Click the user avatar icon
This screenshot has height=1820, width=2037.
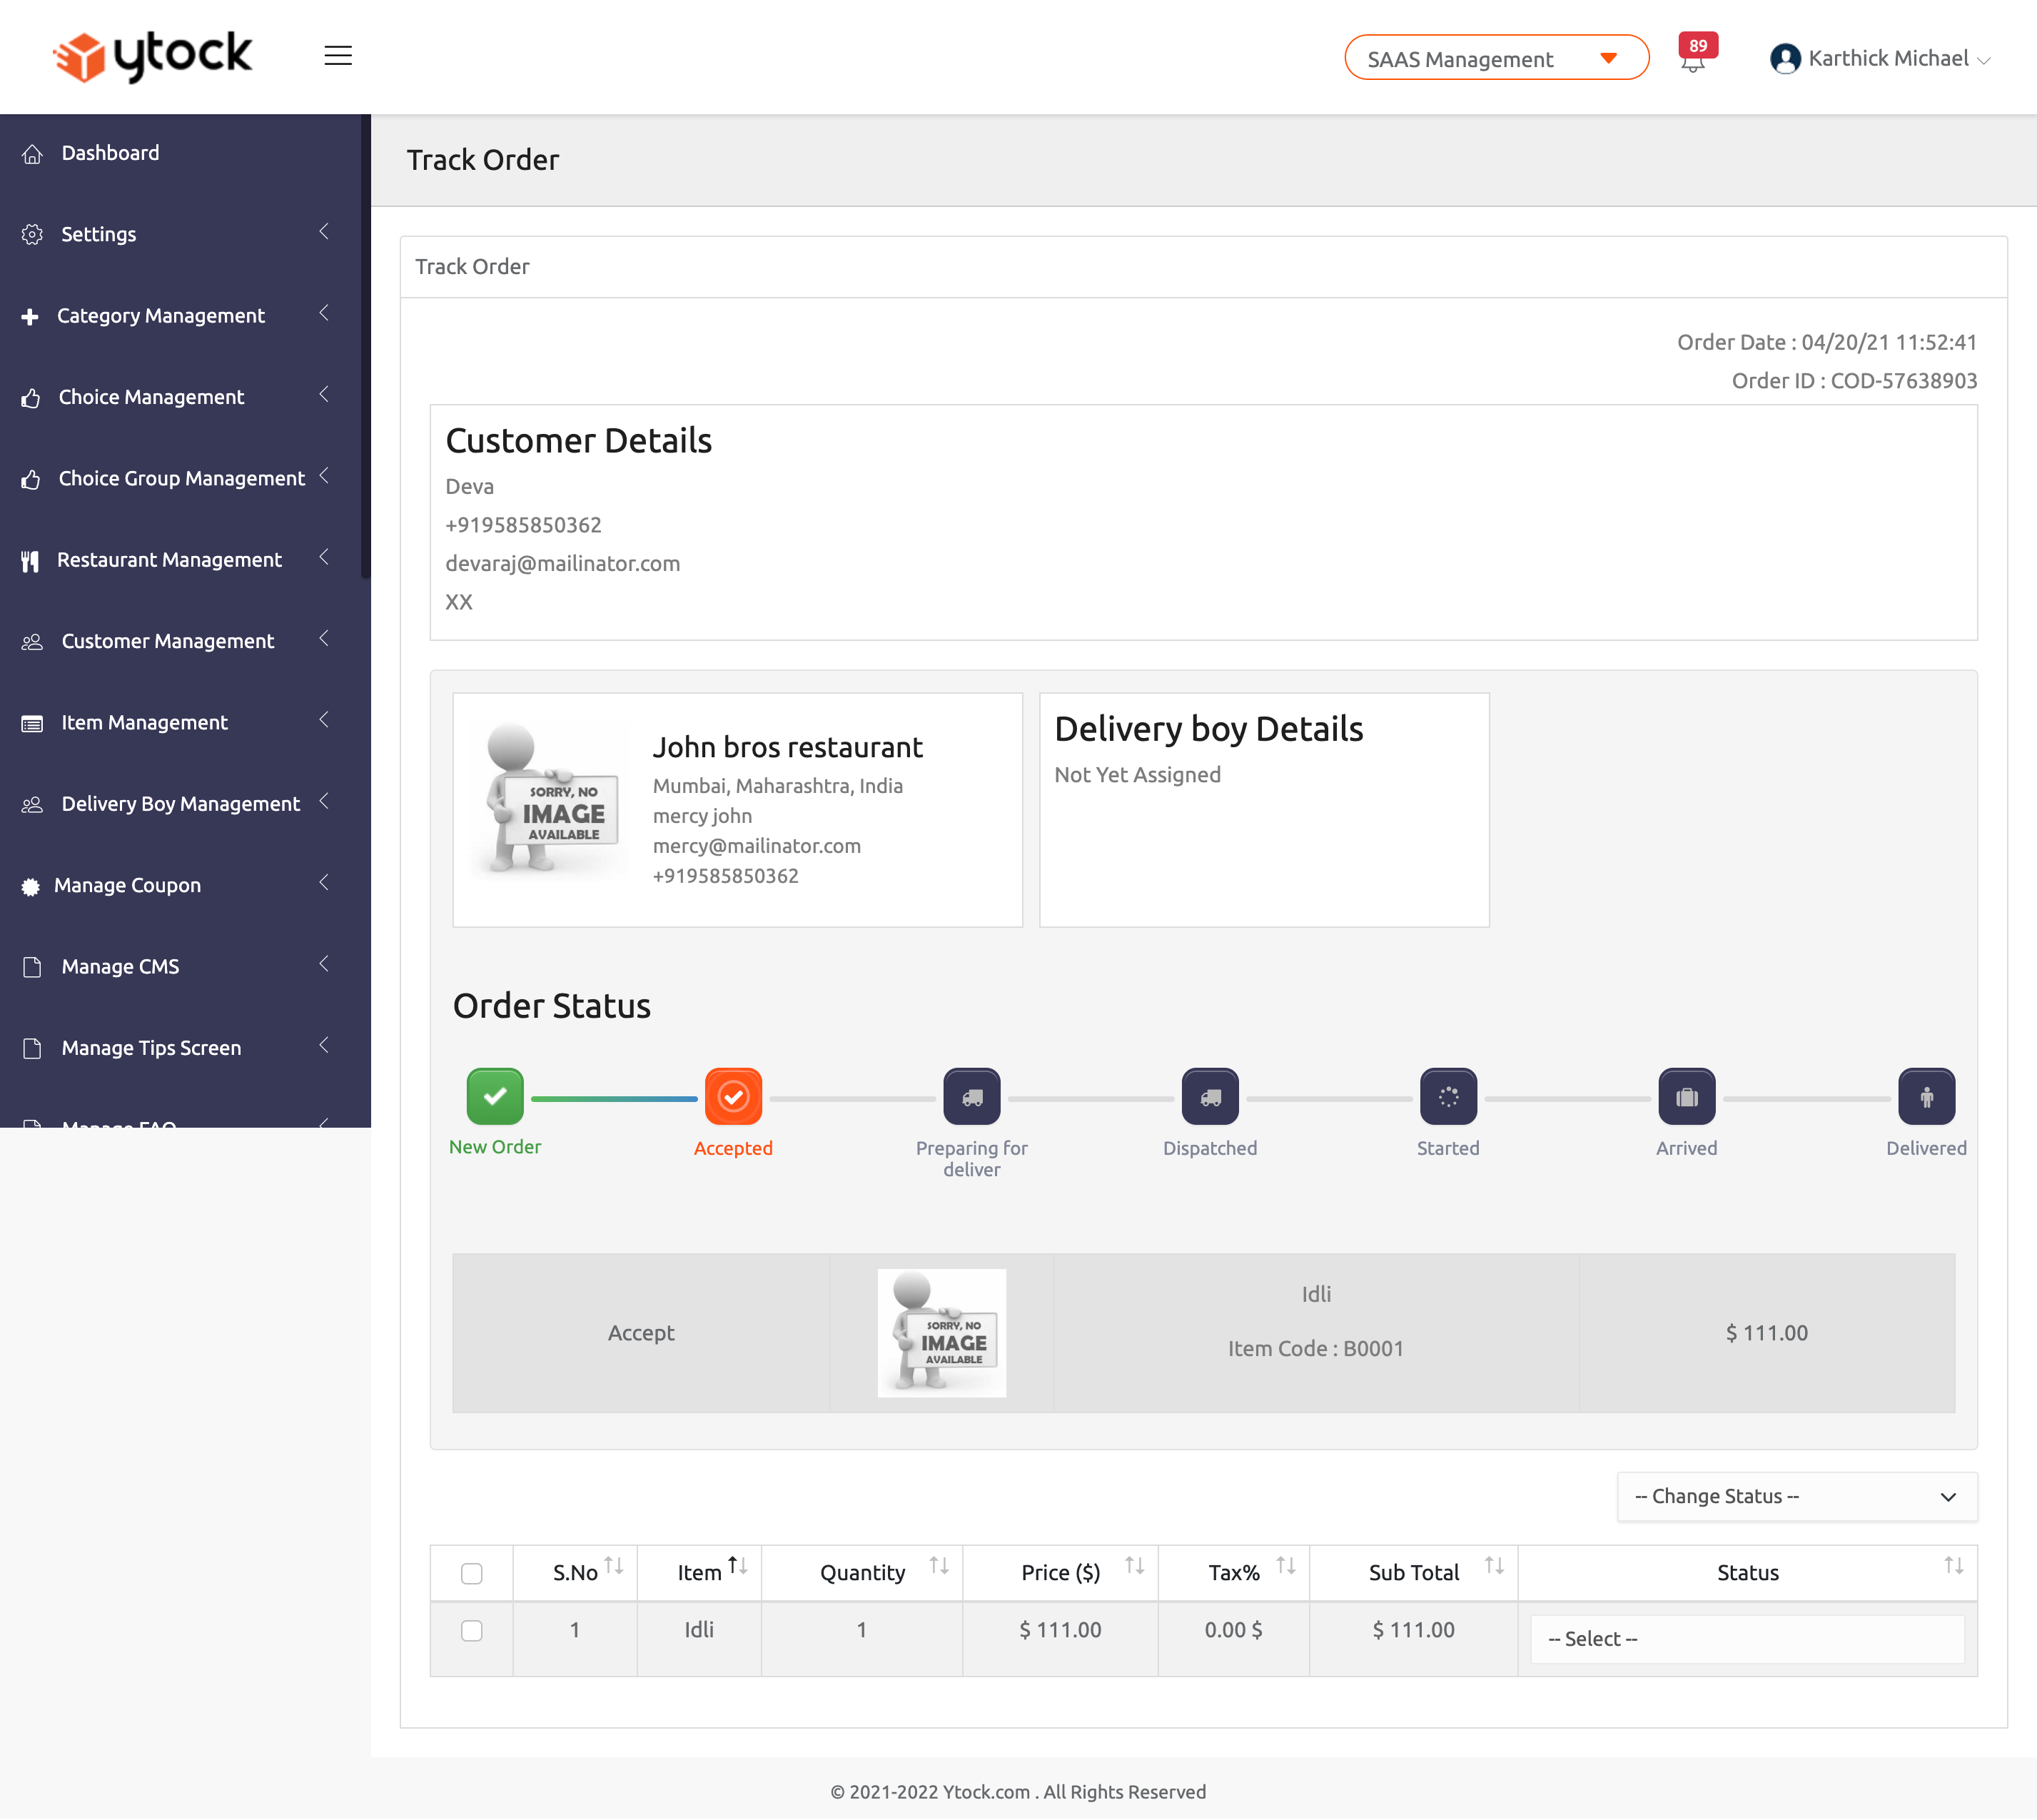click(x=1785, y=59)
